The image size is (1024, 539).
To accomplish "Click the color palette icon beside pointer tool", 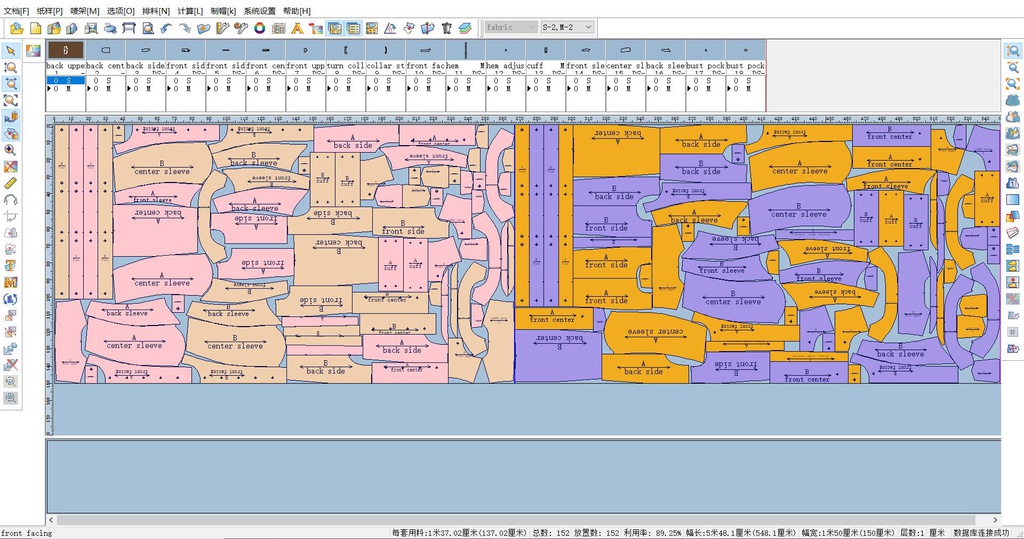I will pos(33,50).
